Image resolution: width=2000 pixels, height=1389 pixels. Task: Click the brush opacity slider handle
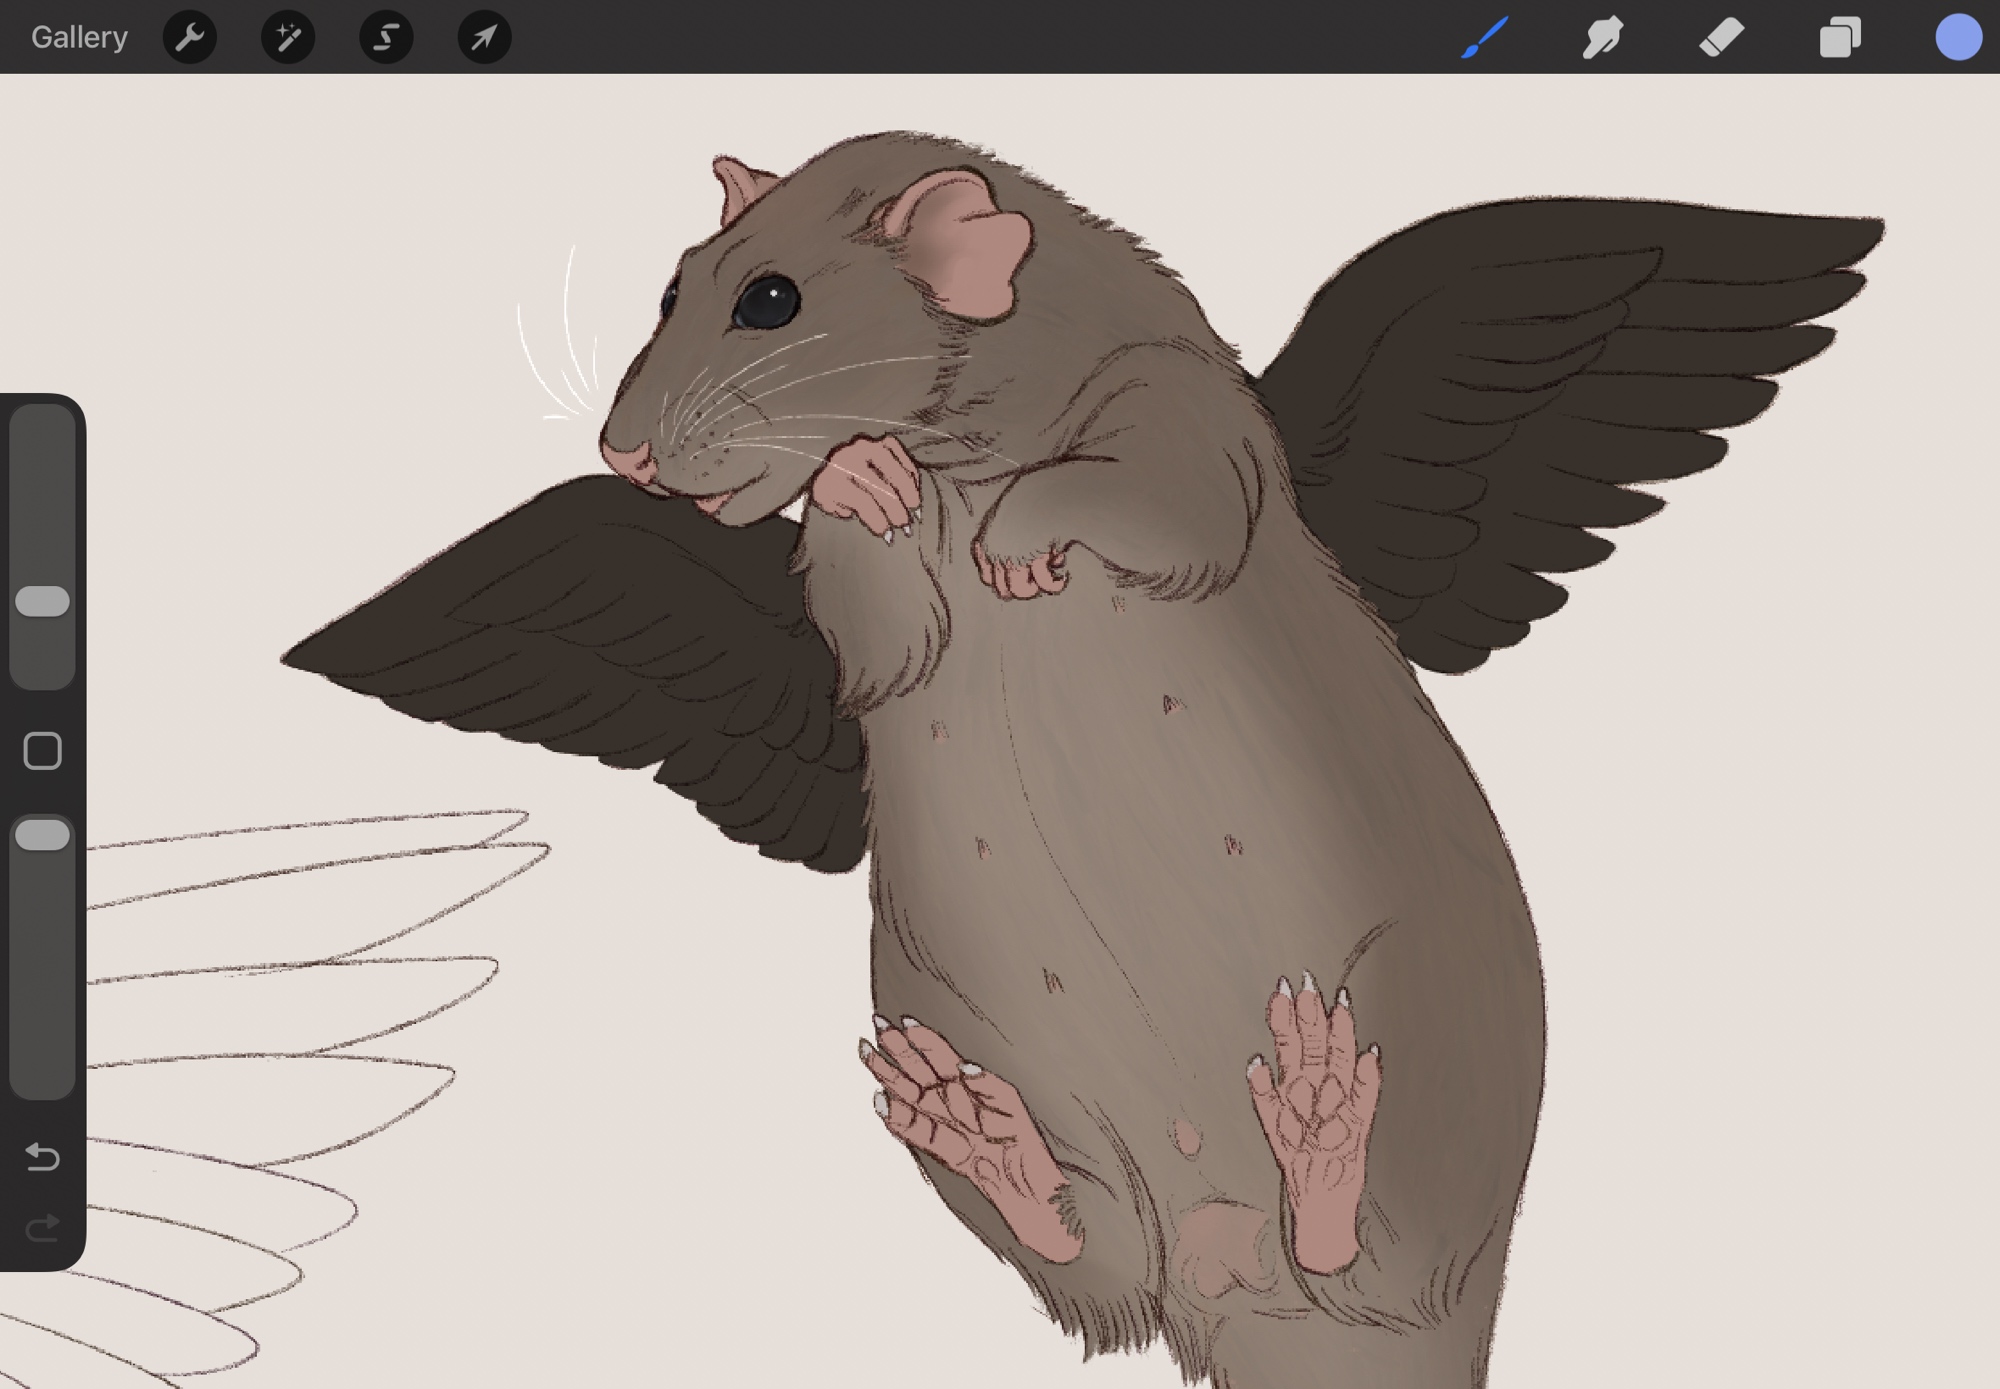pyautogui.click(x=42, y=835)
